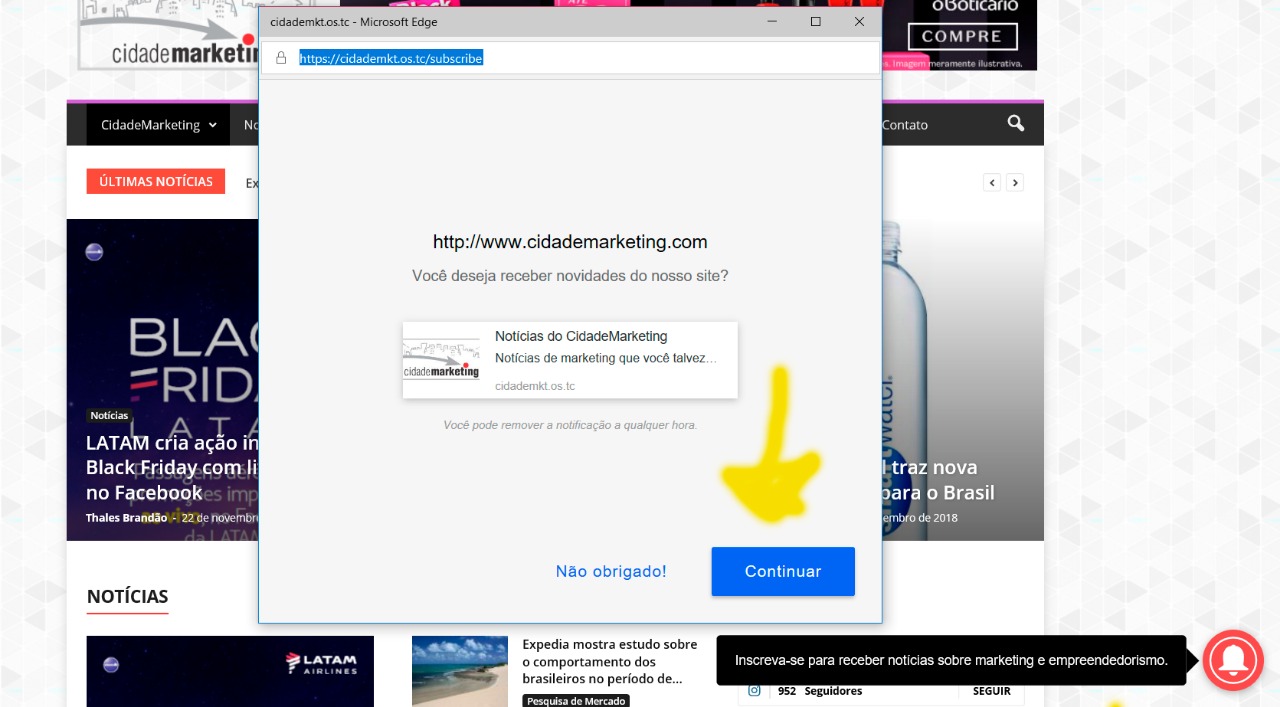The image size is (1280, 707).
Task: Open the LATAM Black Friday article headline
Action: [173, 467]
